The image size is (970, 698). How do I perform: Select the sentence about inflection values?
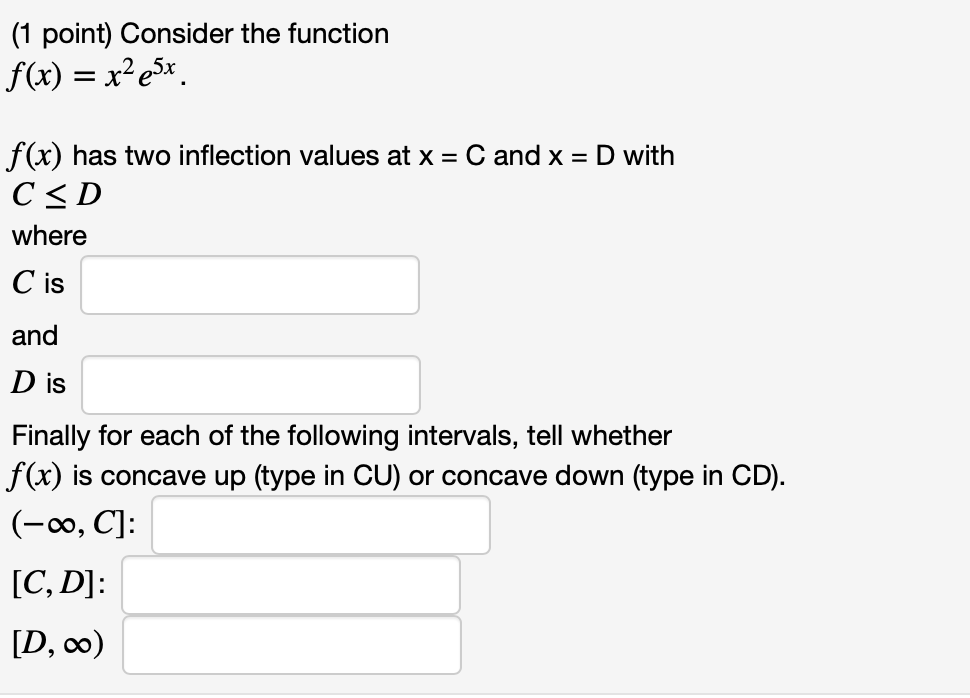coord(340,155)
